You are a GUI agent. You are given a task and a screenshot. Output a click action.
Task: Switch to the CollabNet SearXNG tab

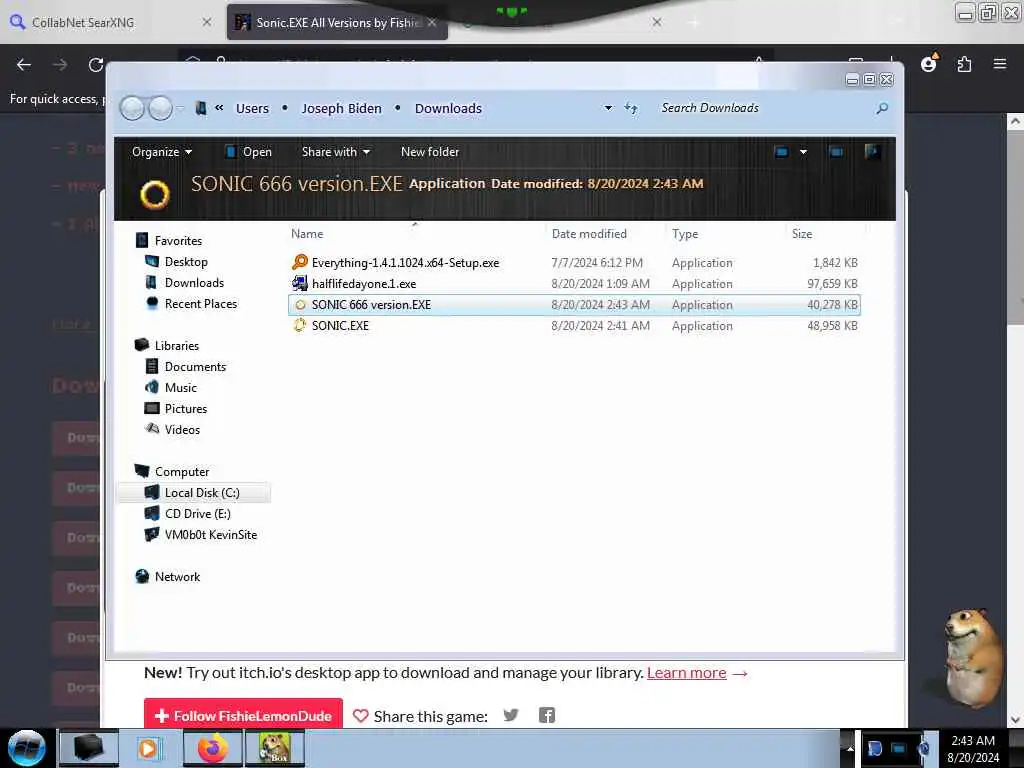tap(111, 22)
